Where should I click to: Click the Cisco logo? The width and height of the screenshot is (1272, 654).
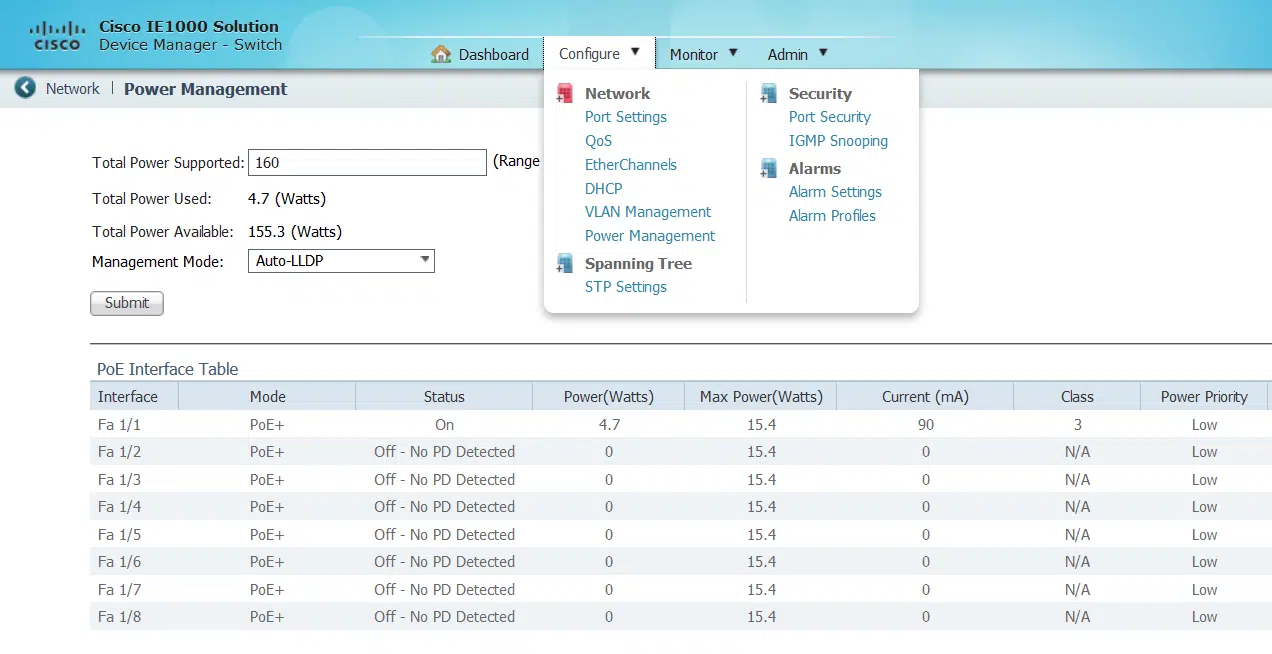pos(57,35)
